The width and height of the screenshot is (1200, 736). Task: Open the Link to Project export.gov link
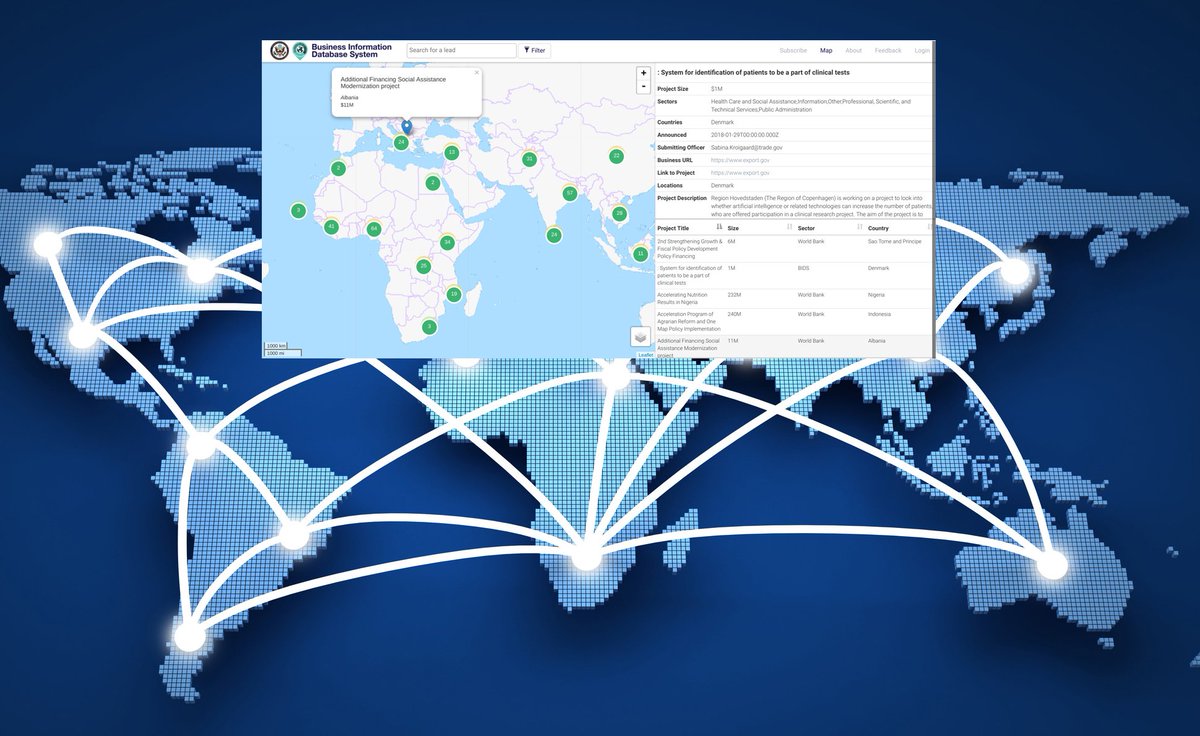click(x=740, y=173)
